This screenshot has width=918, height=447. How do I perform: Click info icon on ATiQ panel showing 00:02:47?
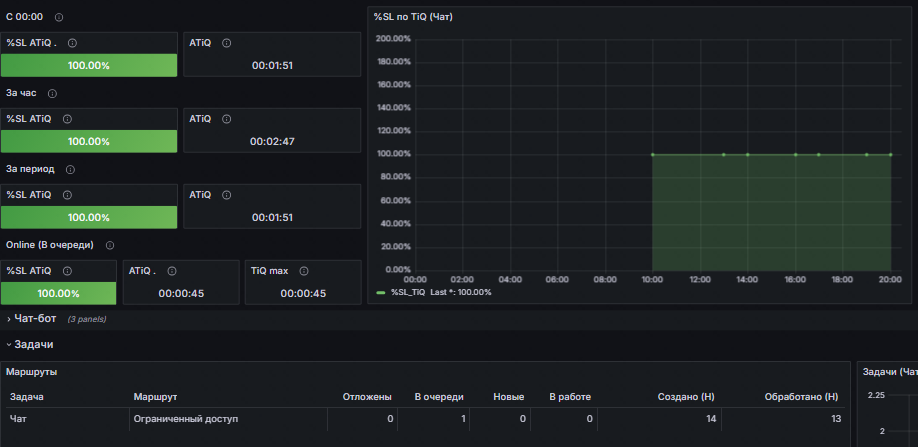tap(227, 119)
